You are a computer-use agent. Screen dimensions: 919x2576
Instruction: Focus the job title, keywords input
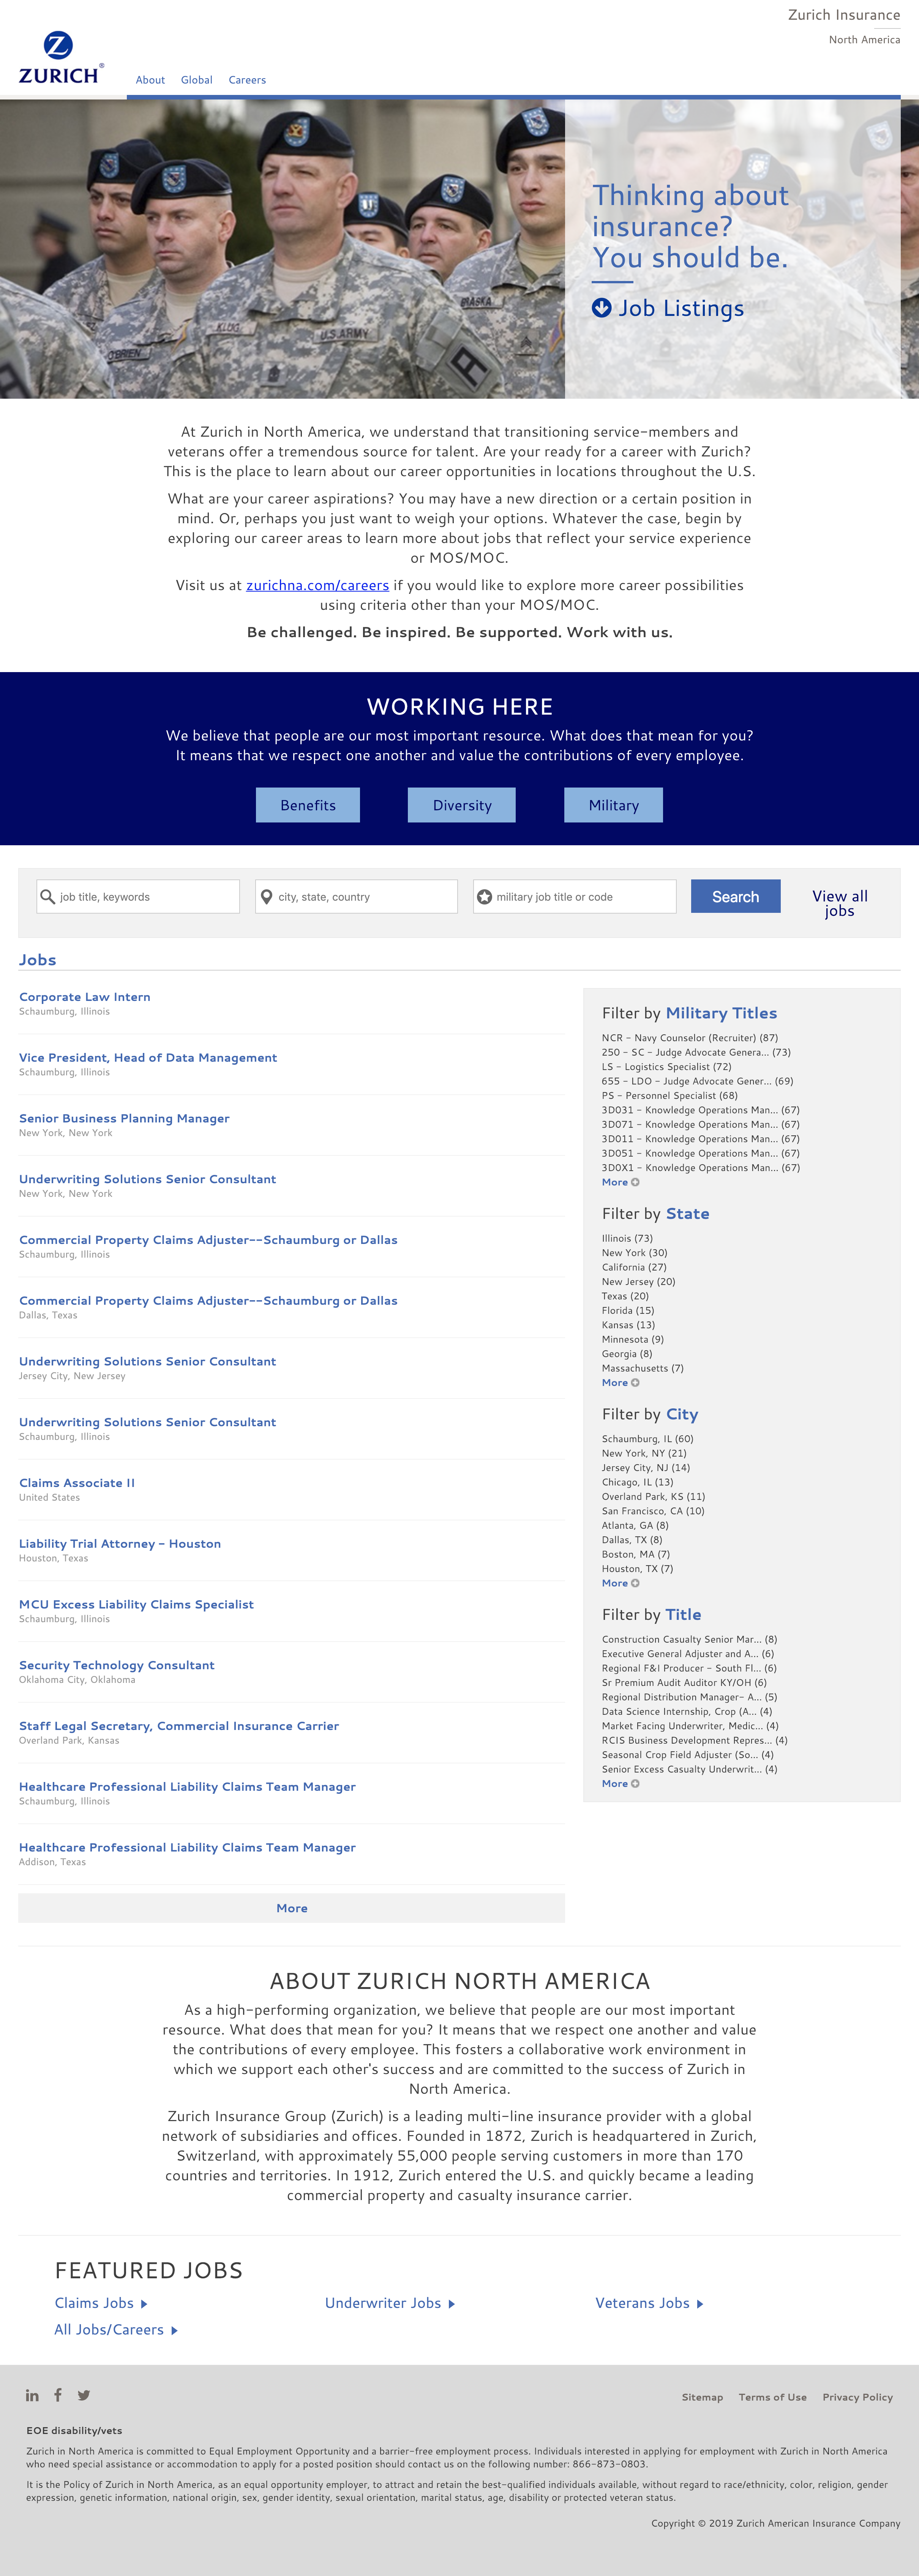tap(138, 897)
